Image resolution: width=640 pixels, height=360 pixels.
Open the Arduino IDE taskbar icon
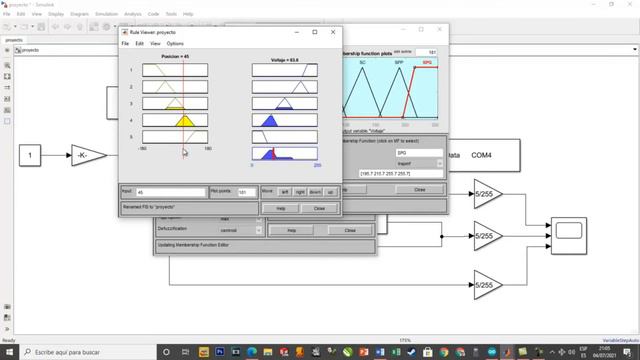tap(491, 352)
